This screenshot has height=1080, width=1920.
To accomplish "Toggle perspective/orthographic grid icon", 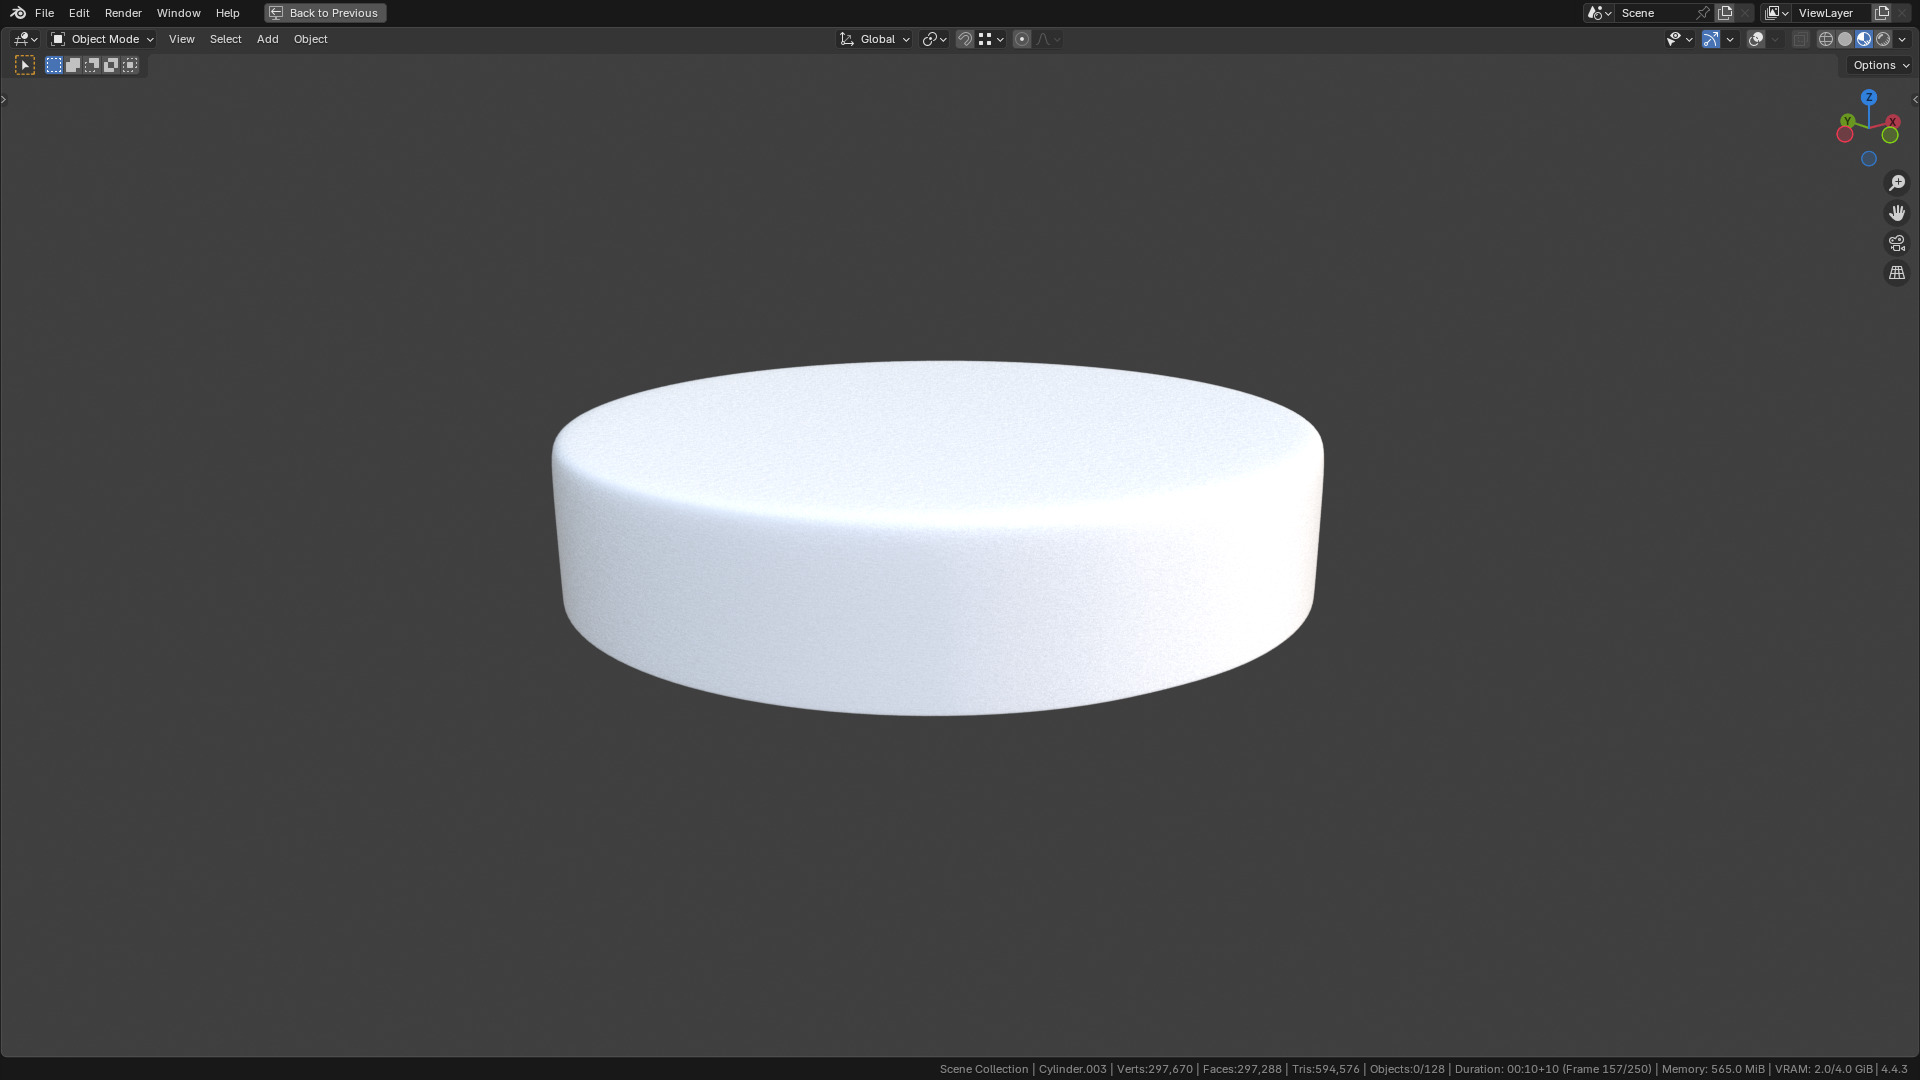I will pyautogui.click(x=1897, y=273).
